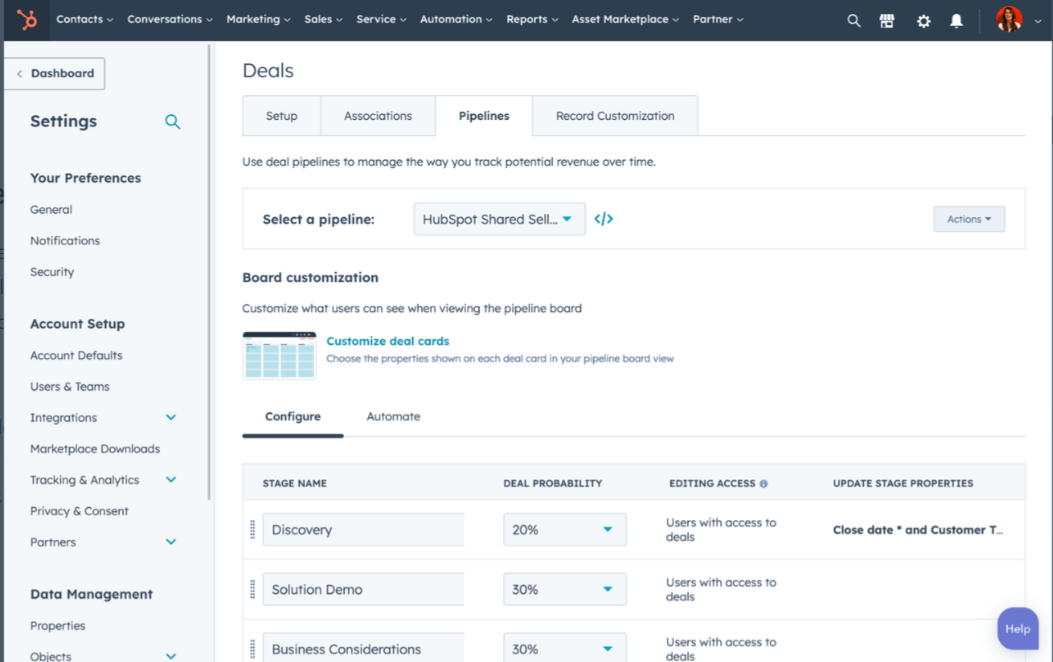The height and width of the screenshot is (662, 1053).
Task: Open the Marketing menu
Action: [259, 19]
